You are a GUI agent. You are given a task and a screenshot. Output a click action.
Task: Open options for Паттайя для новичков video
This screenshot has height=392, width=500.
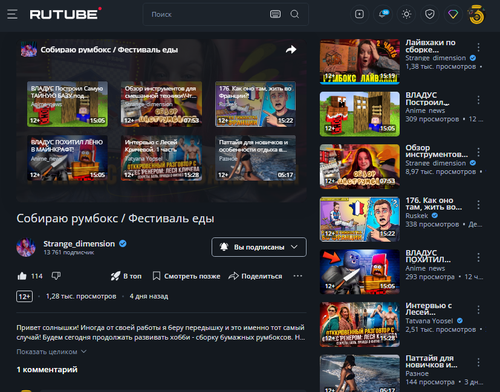click(478, 362)
